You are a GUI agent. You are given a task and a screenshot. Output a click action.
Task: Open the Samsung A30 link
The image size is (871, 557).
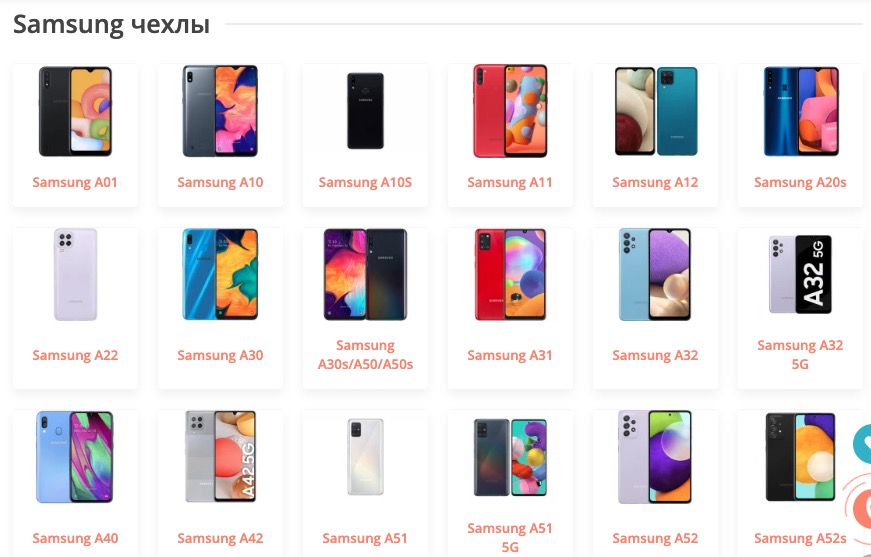[x=220, y=355]
